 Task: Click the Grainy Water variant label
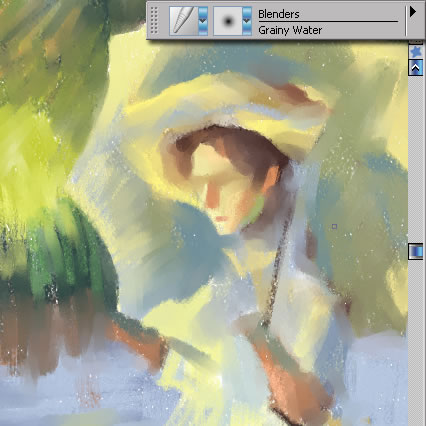[x=290, y=30]
